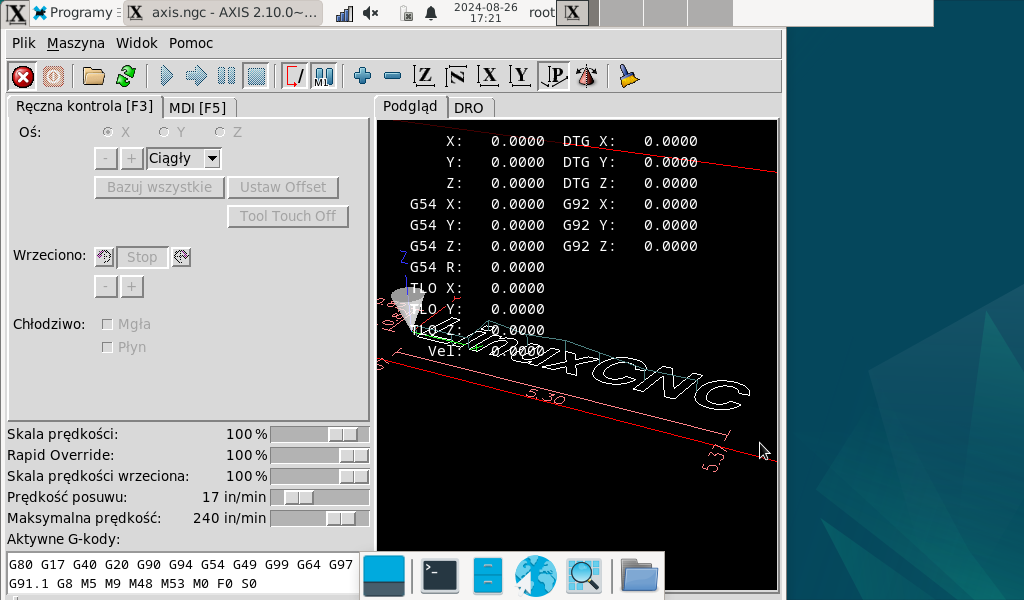
Task: Zoom out with minus icon
Action: [x=392, y=77]
